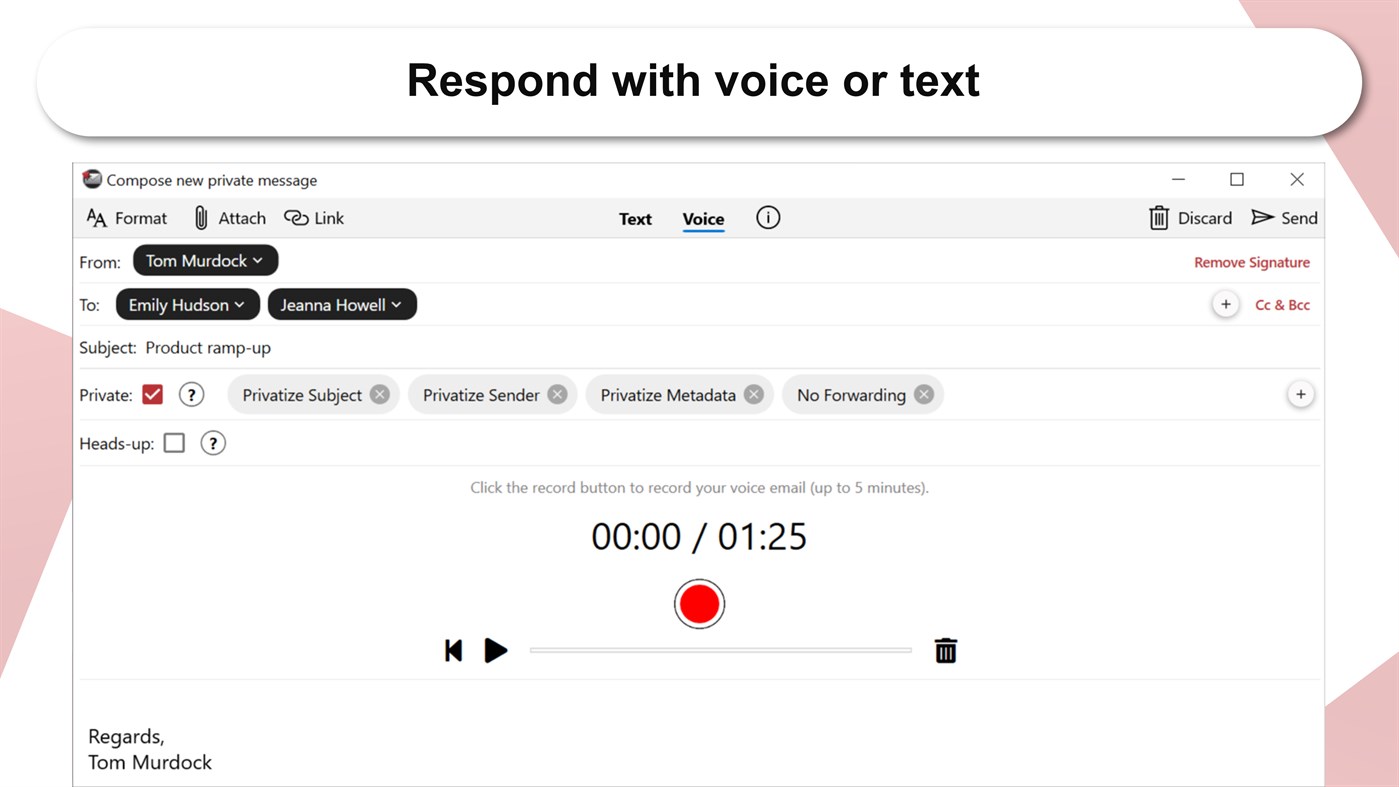The height and width of the screenshot is (787, 1399).
Task: Click the app icon in title bar
Action: tap(92, 179)
